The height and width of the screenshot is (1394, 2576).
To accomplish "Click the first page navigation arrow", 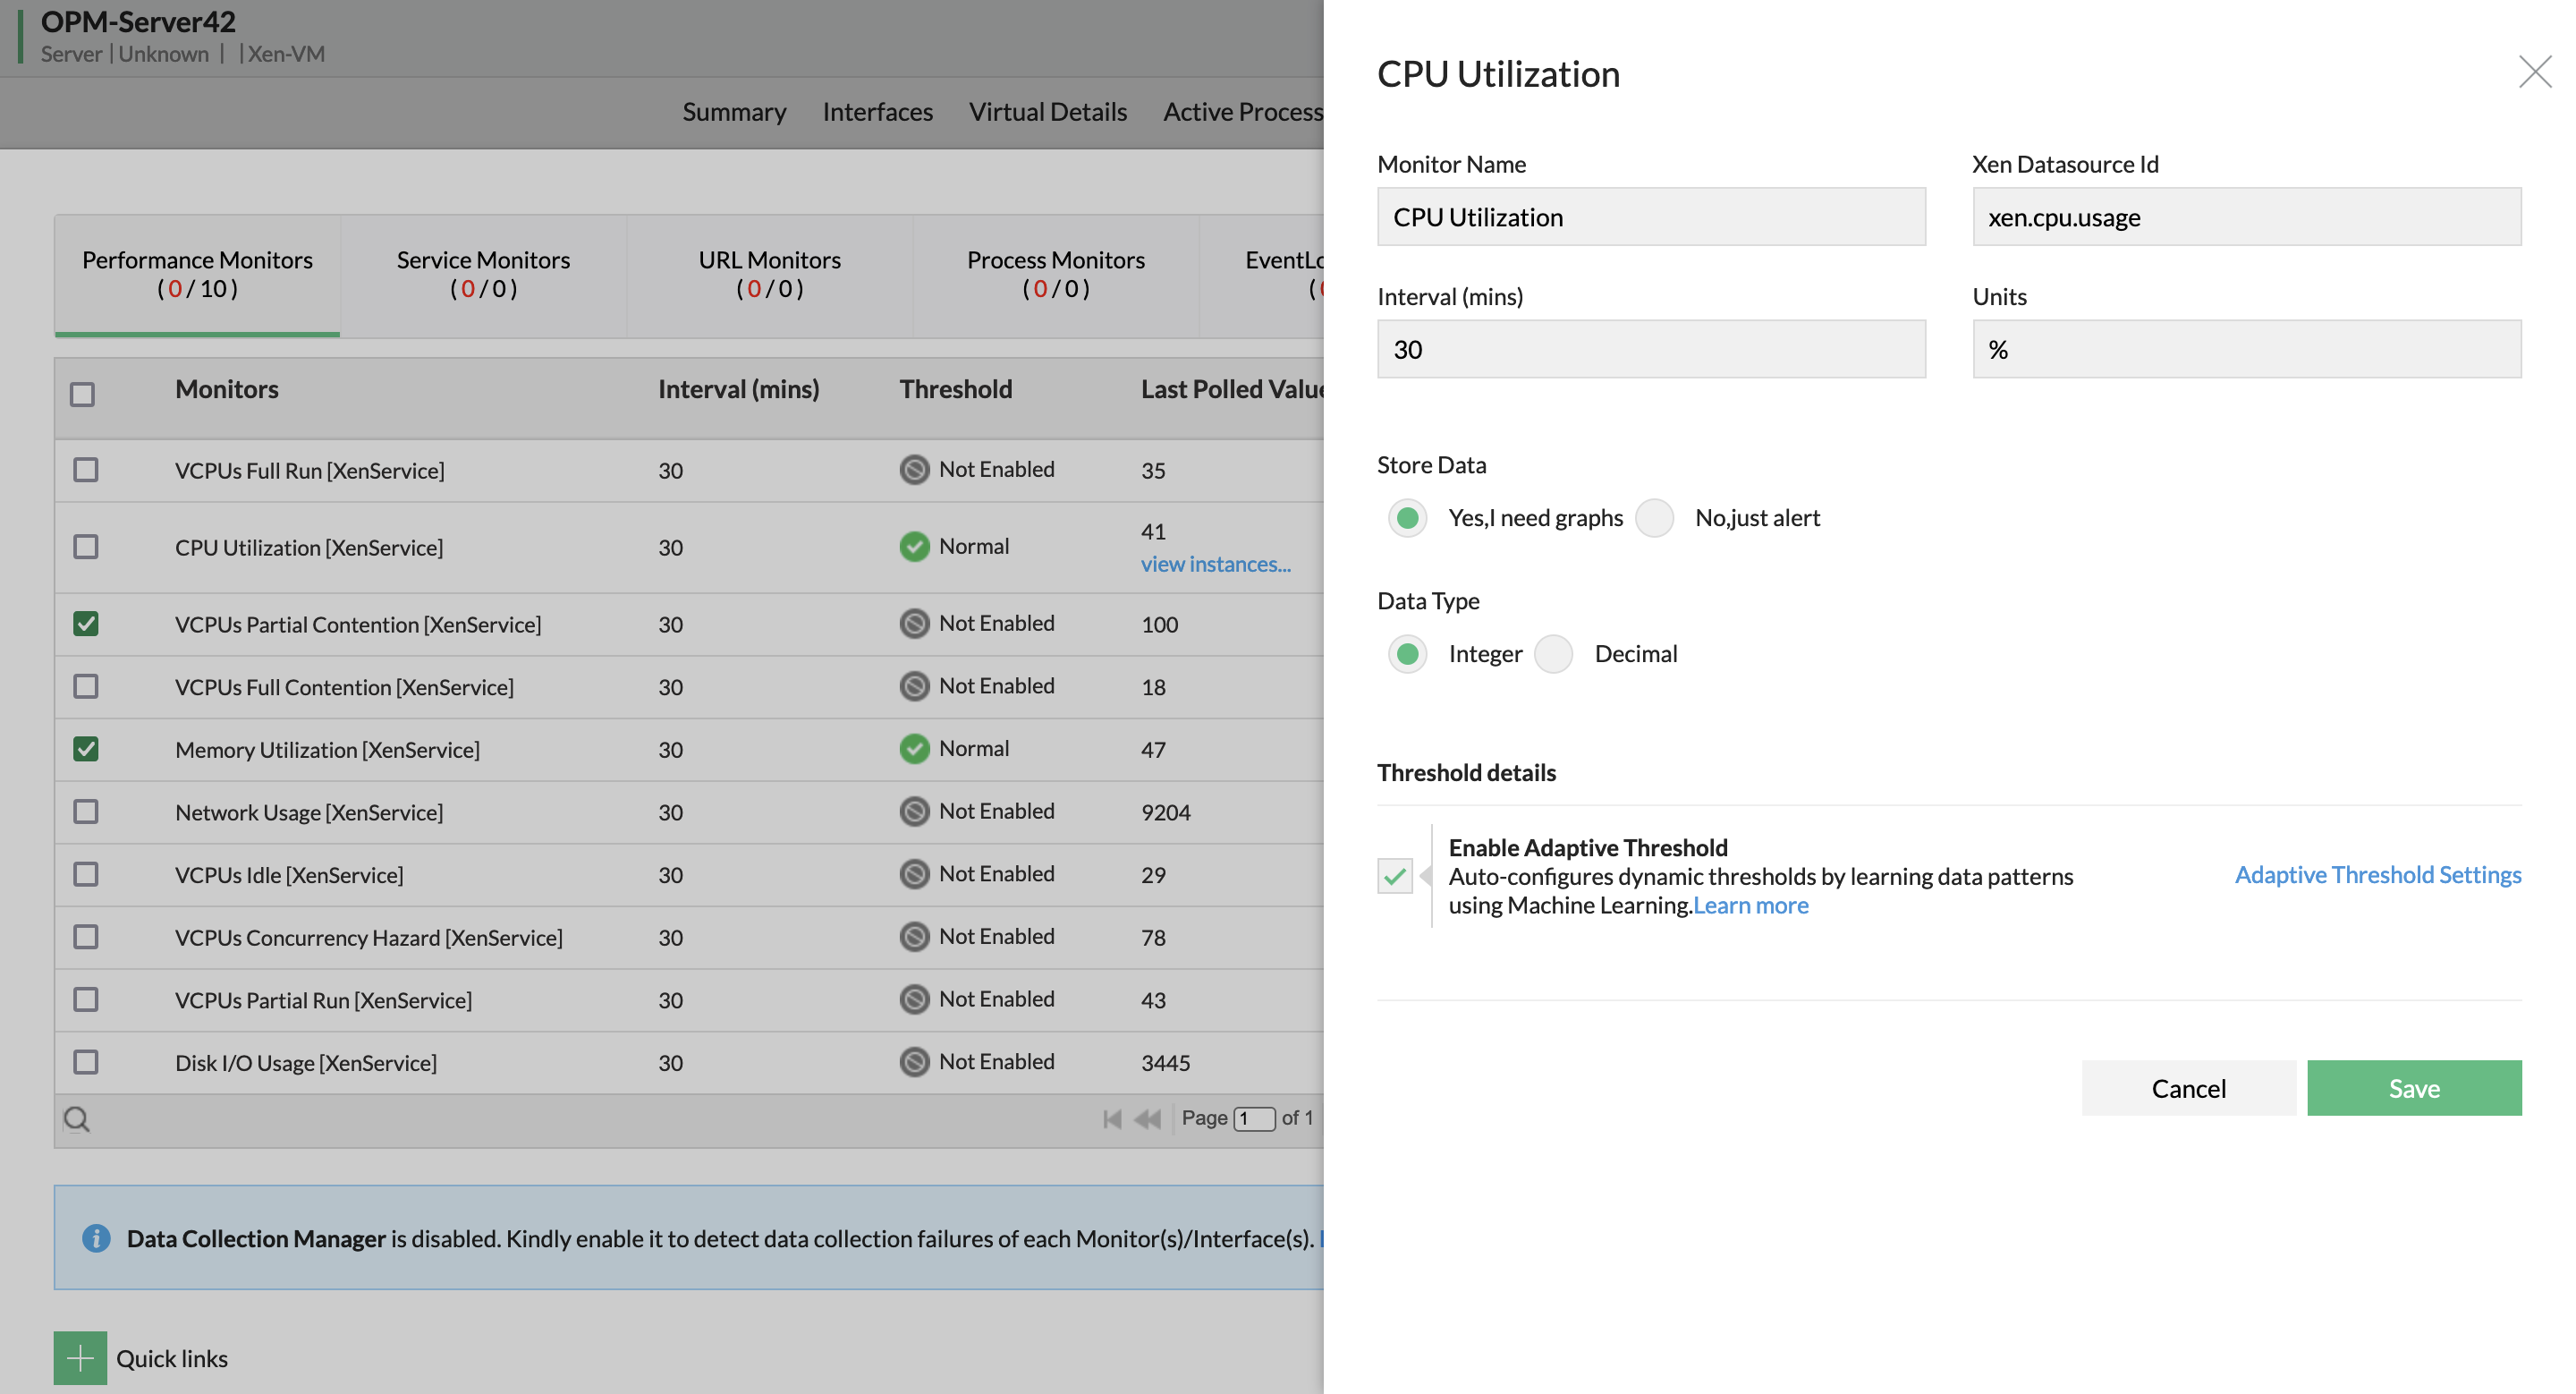I will click(x=1111, y=1119).
